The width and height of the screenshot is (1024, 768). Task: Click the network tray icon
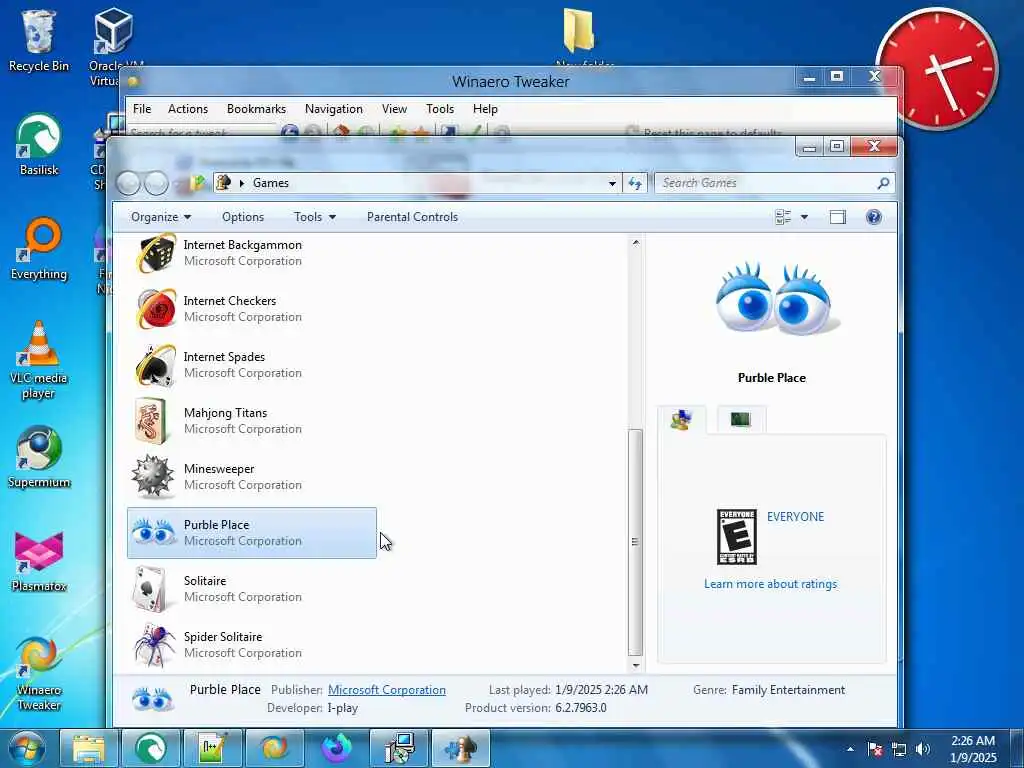pyautogui.click(x=899, y=748)
